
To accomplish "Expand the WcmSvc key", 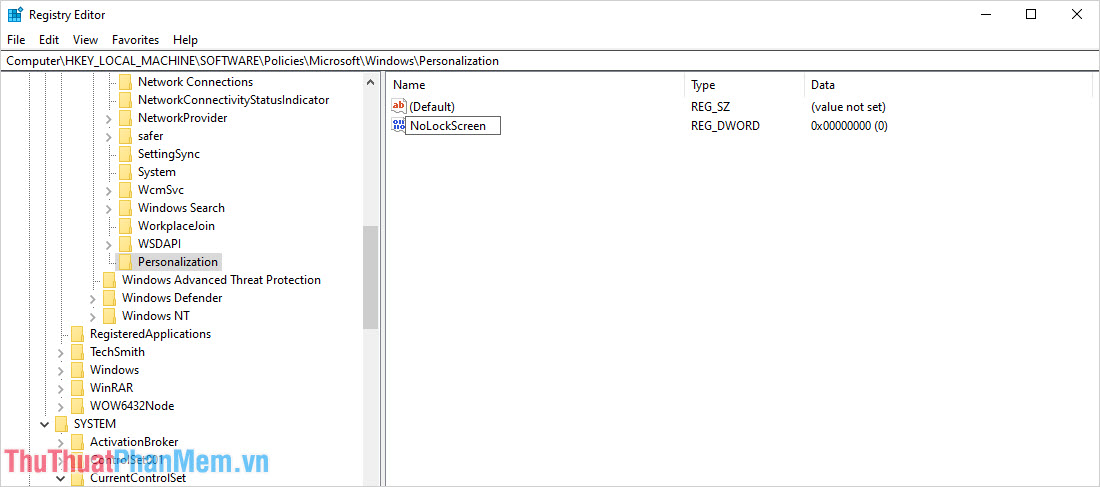I will pos(109,190).
